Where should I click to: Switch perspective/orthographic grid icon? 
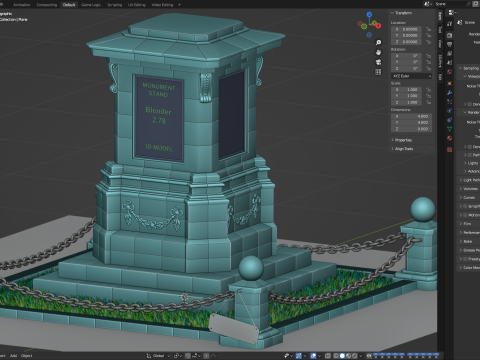point(378,72)
